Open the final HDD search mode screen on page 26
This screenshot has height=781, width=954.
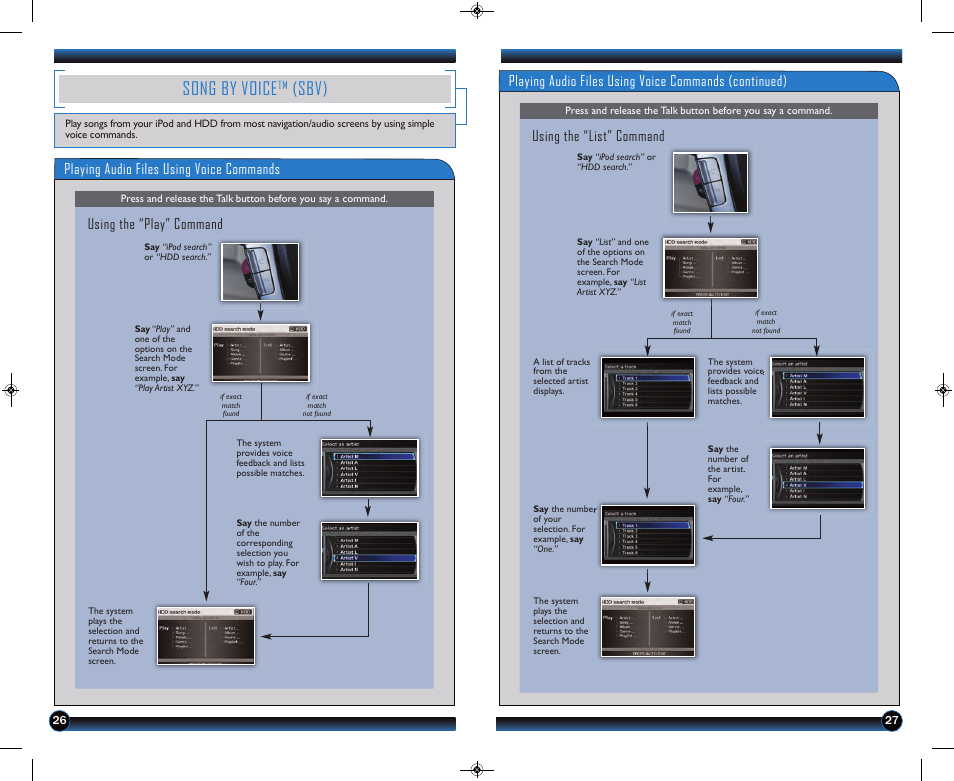pyautogui.click(x=206, y=636)
